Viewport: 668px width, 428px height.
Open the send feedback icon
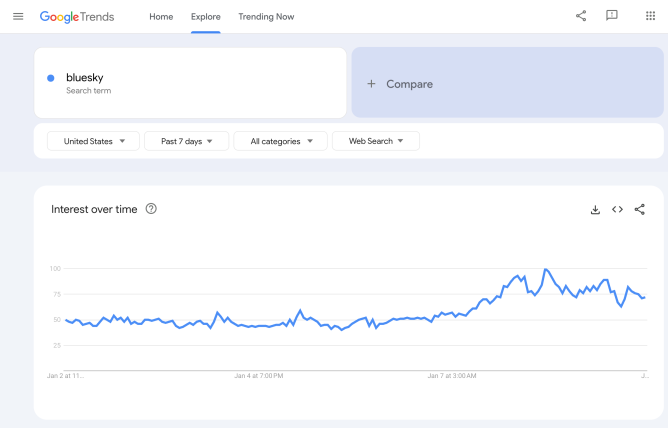coord(612,16)
